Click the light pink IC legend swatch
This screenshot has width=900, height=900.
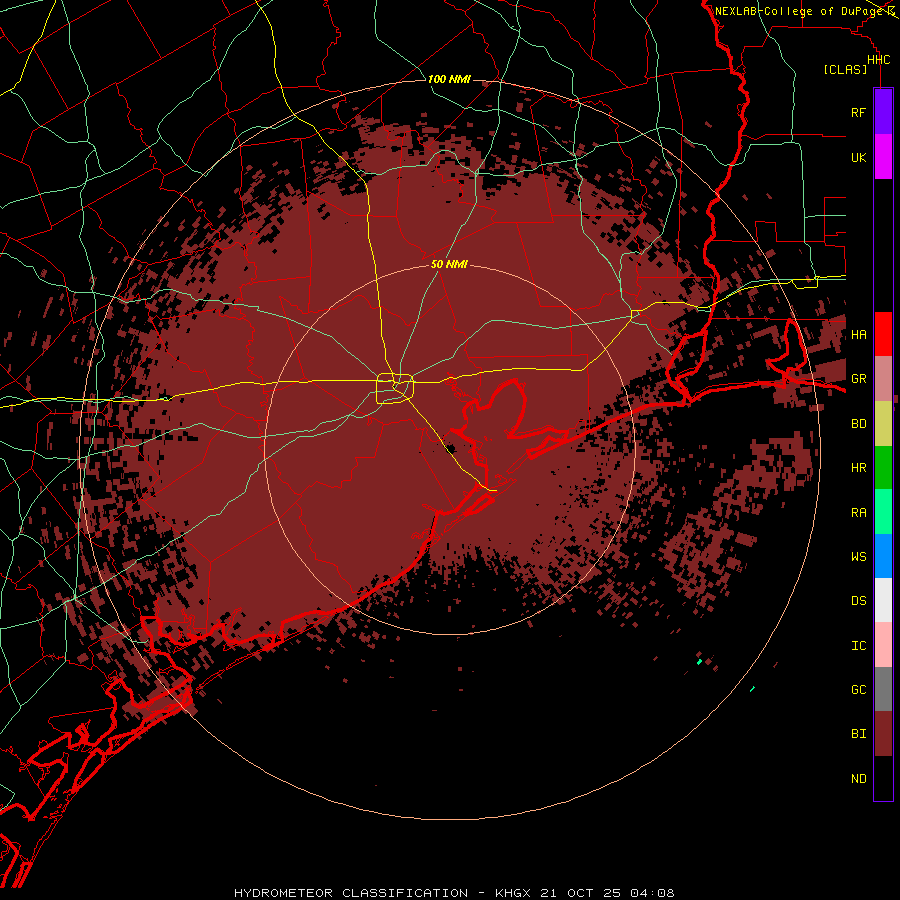click(x=883, y=645)
